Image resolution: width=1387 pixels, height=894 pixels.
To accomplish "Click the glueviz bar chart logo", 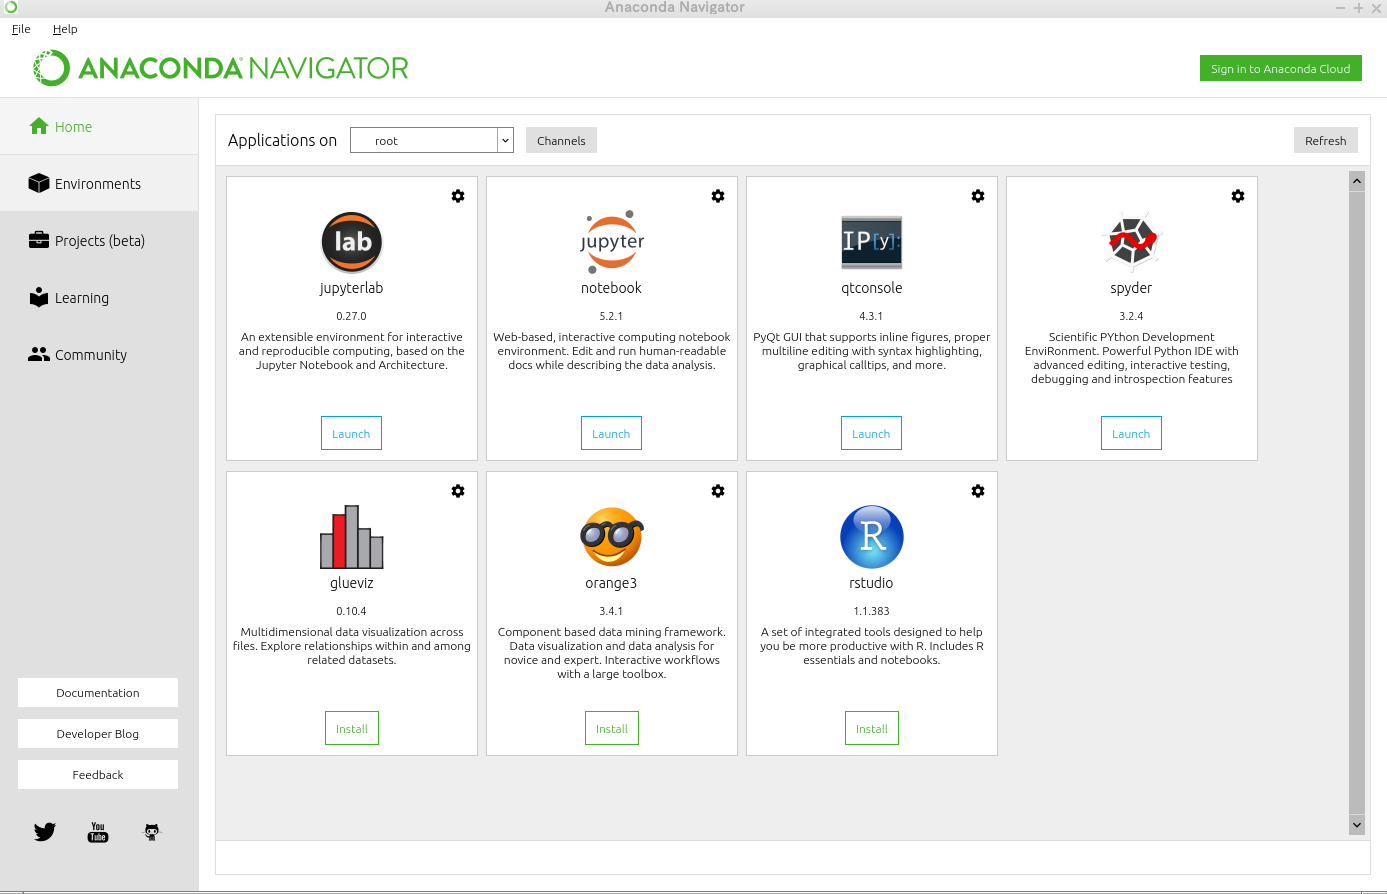I will tap(352, 537).
